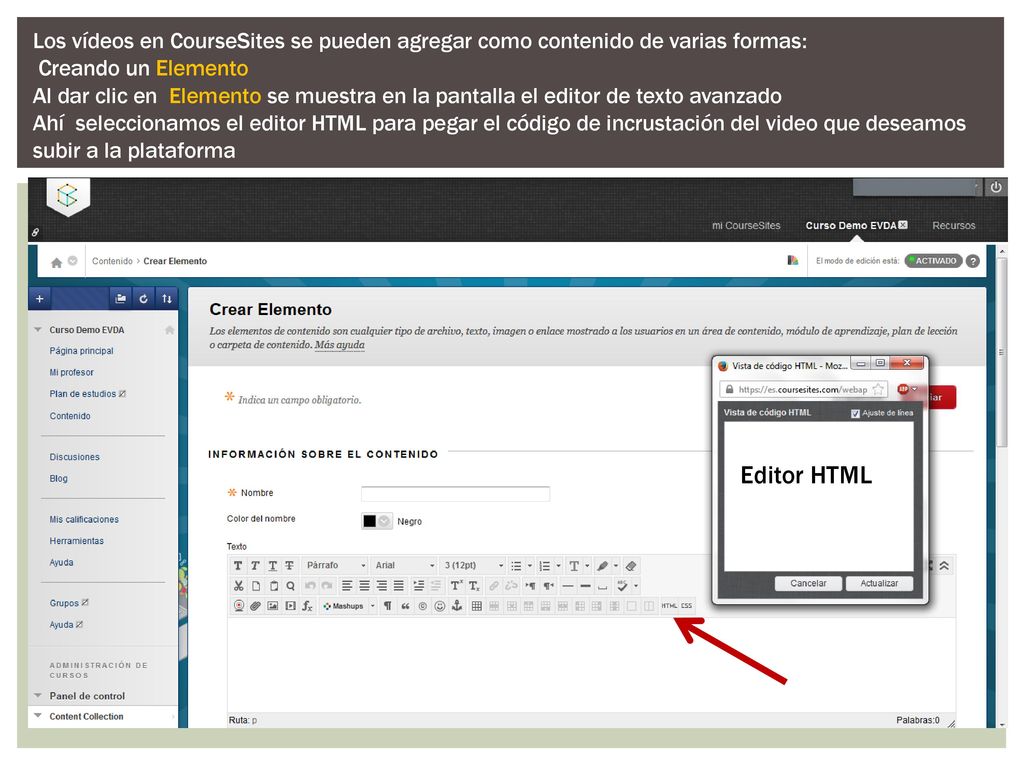
Task: Insert embedded media with play icon
Action: [x=290, y=606]
